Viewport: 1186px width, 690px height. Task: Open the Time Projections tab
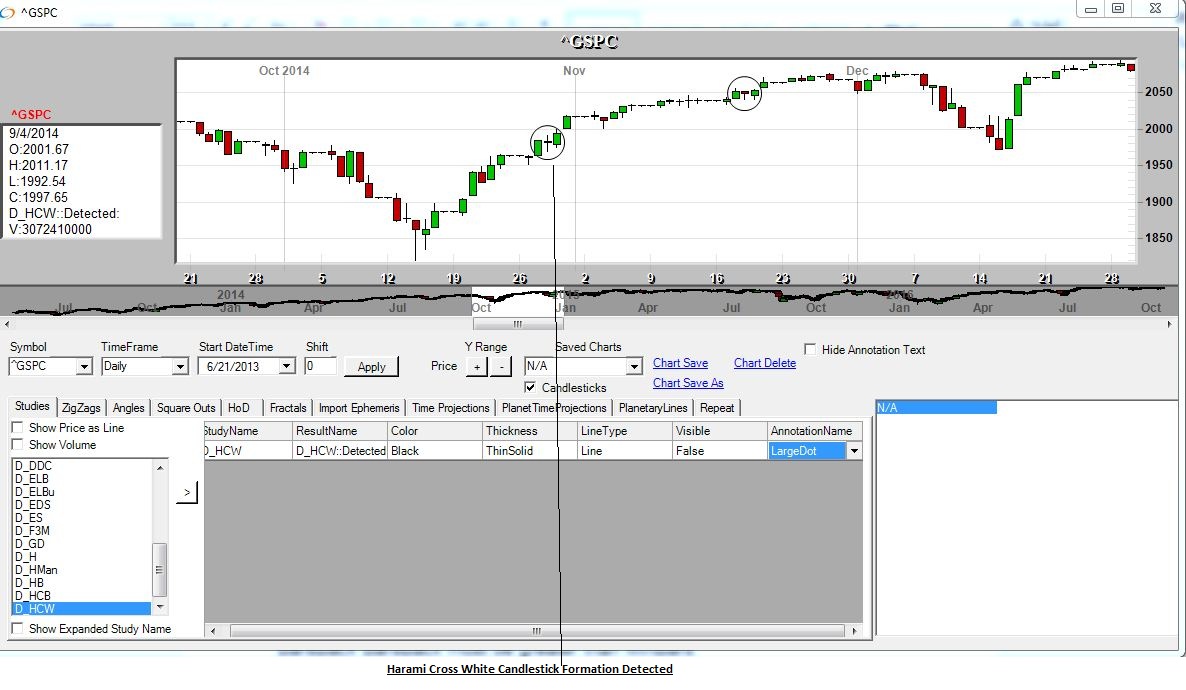pos(450,408)
